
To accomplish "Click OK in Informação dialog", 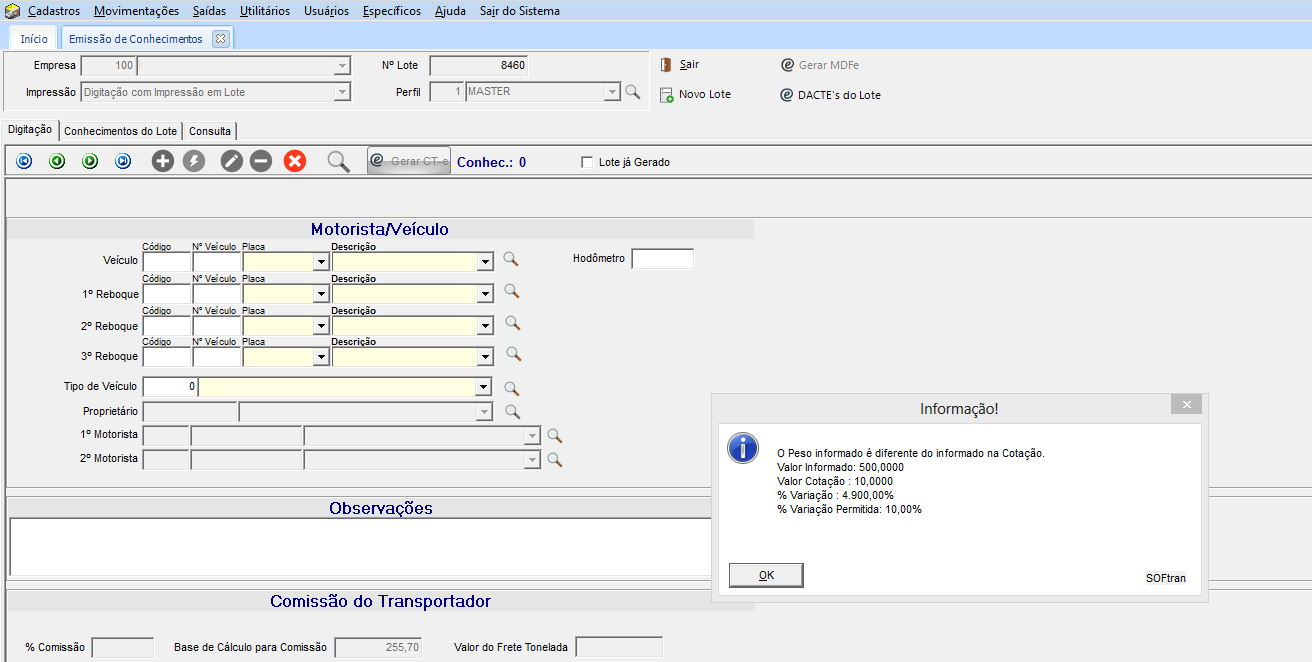I will click(x=766, y=575).
